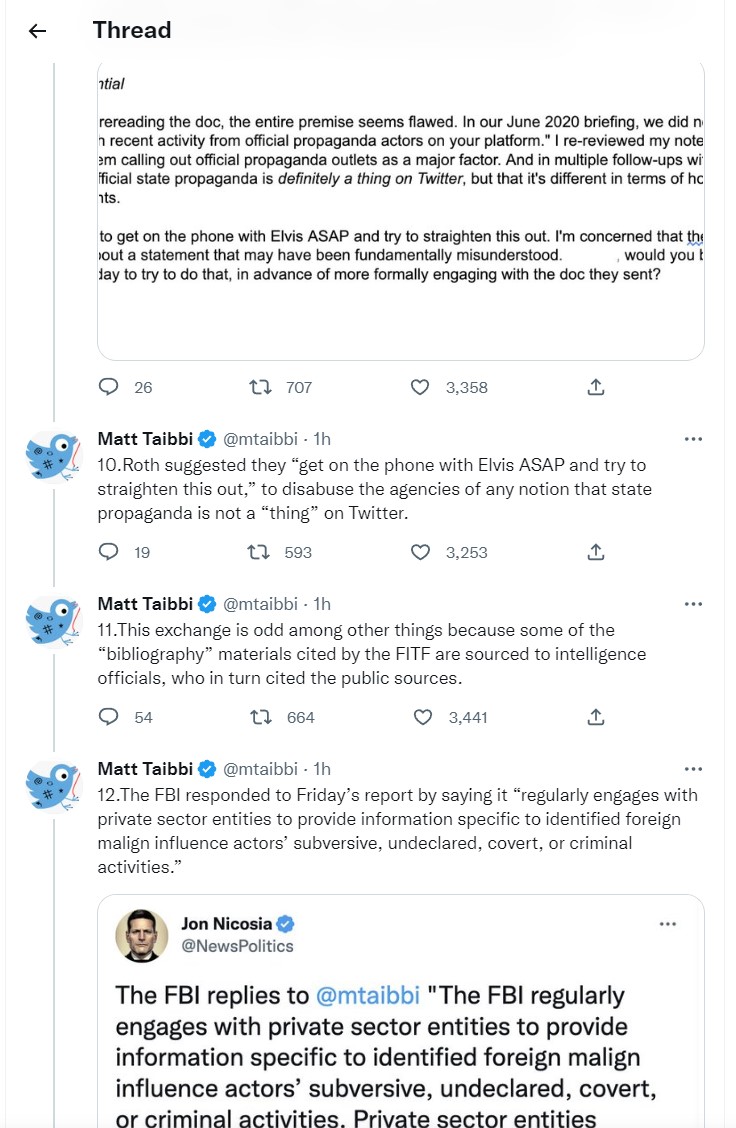Screen dimensions: 736x1128
Task: Open more options for tweet 11
Action: [693, 604]
